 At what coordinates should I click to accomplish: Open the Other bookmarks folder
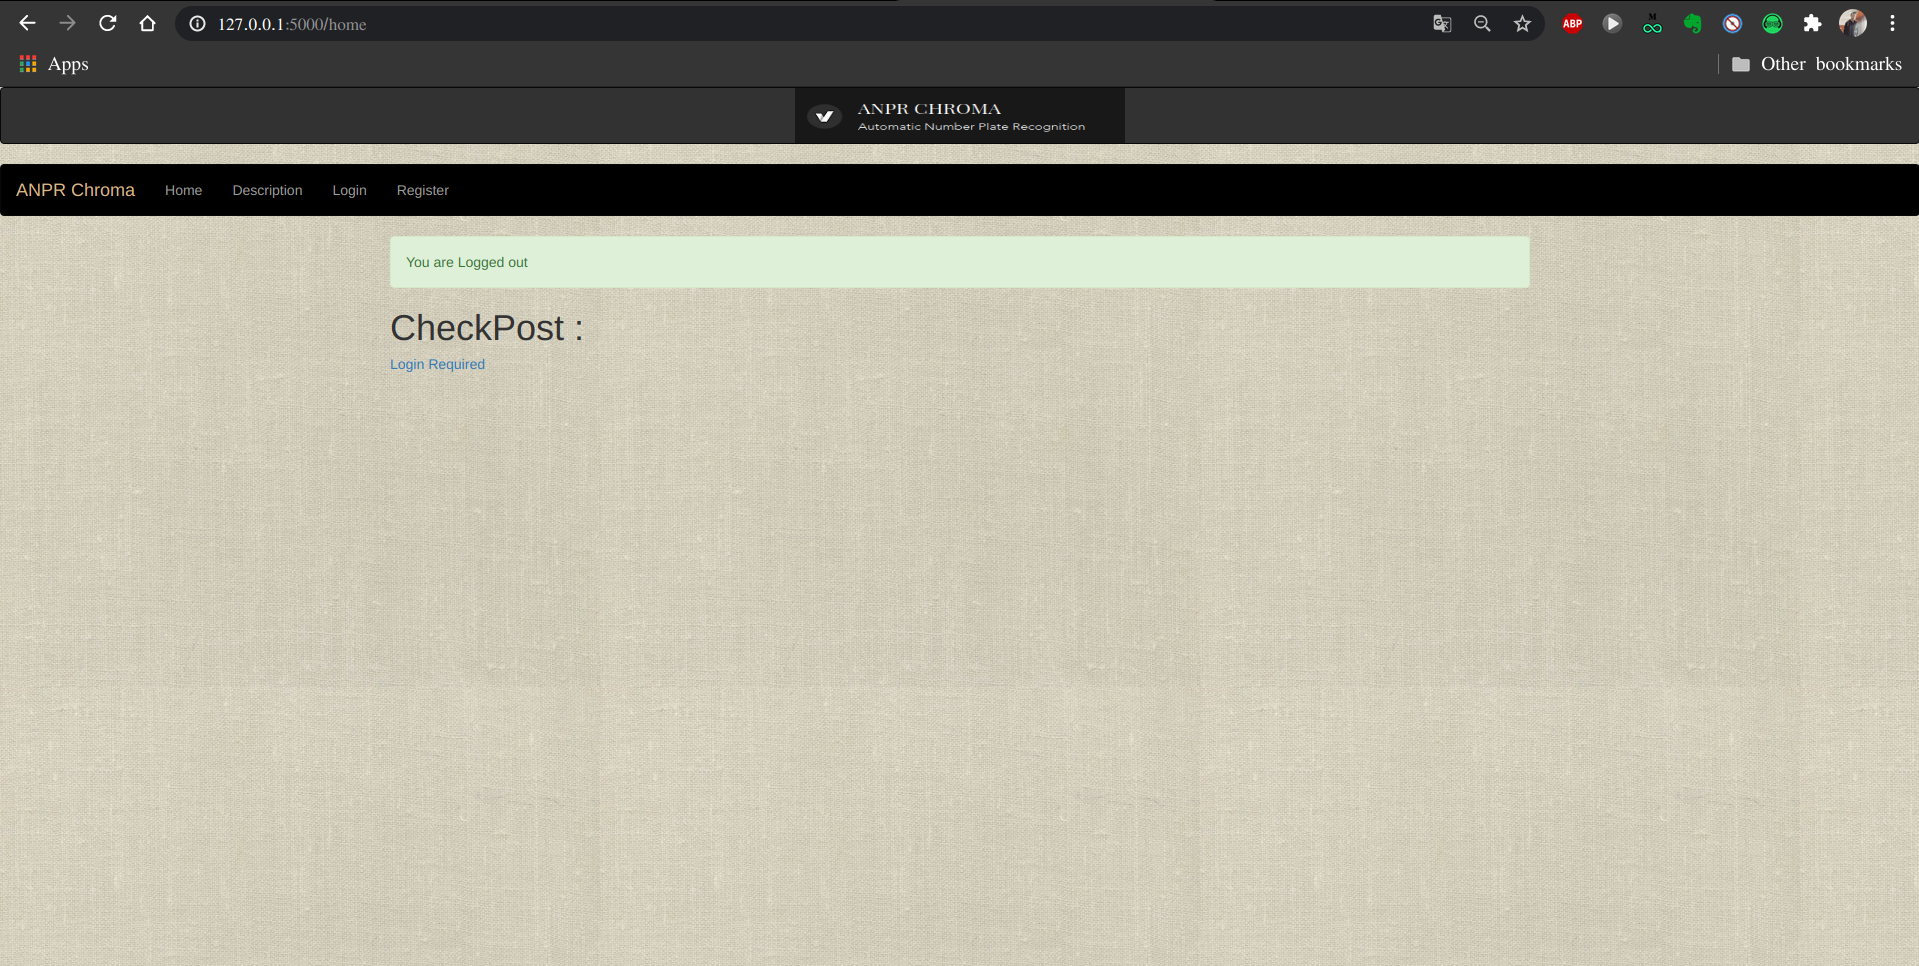click(x=1816, y=64)
